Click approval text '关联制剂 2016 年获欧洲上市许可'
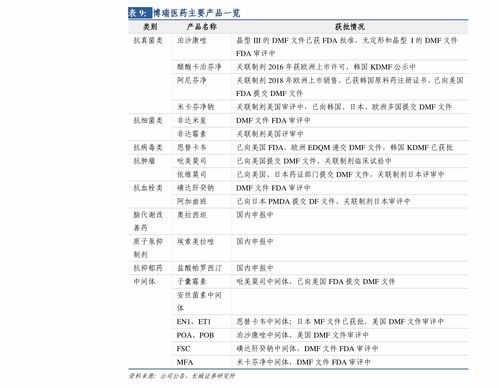Viewport: 499px width, 388px height. (291, 67)
